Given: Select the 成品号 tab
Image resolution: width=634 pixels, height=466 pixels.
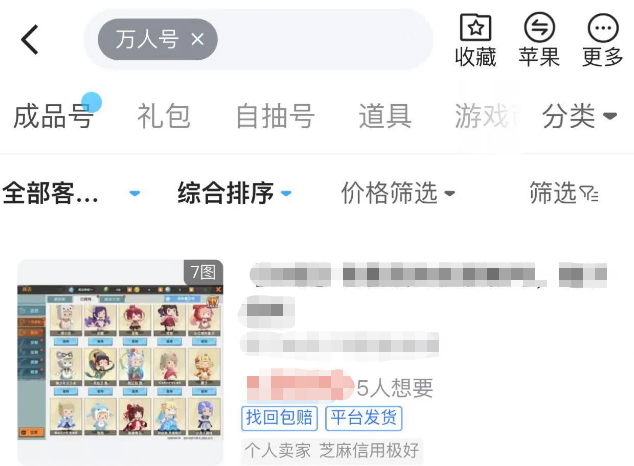Looking at the screenshot, I should [x=53, y=116].
